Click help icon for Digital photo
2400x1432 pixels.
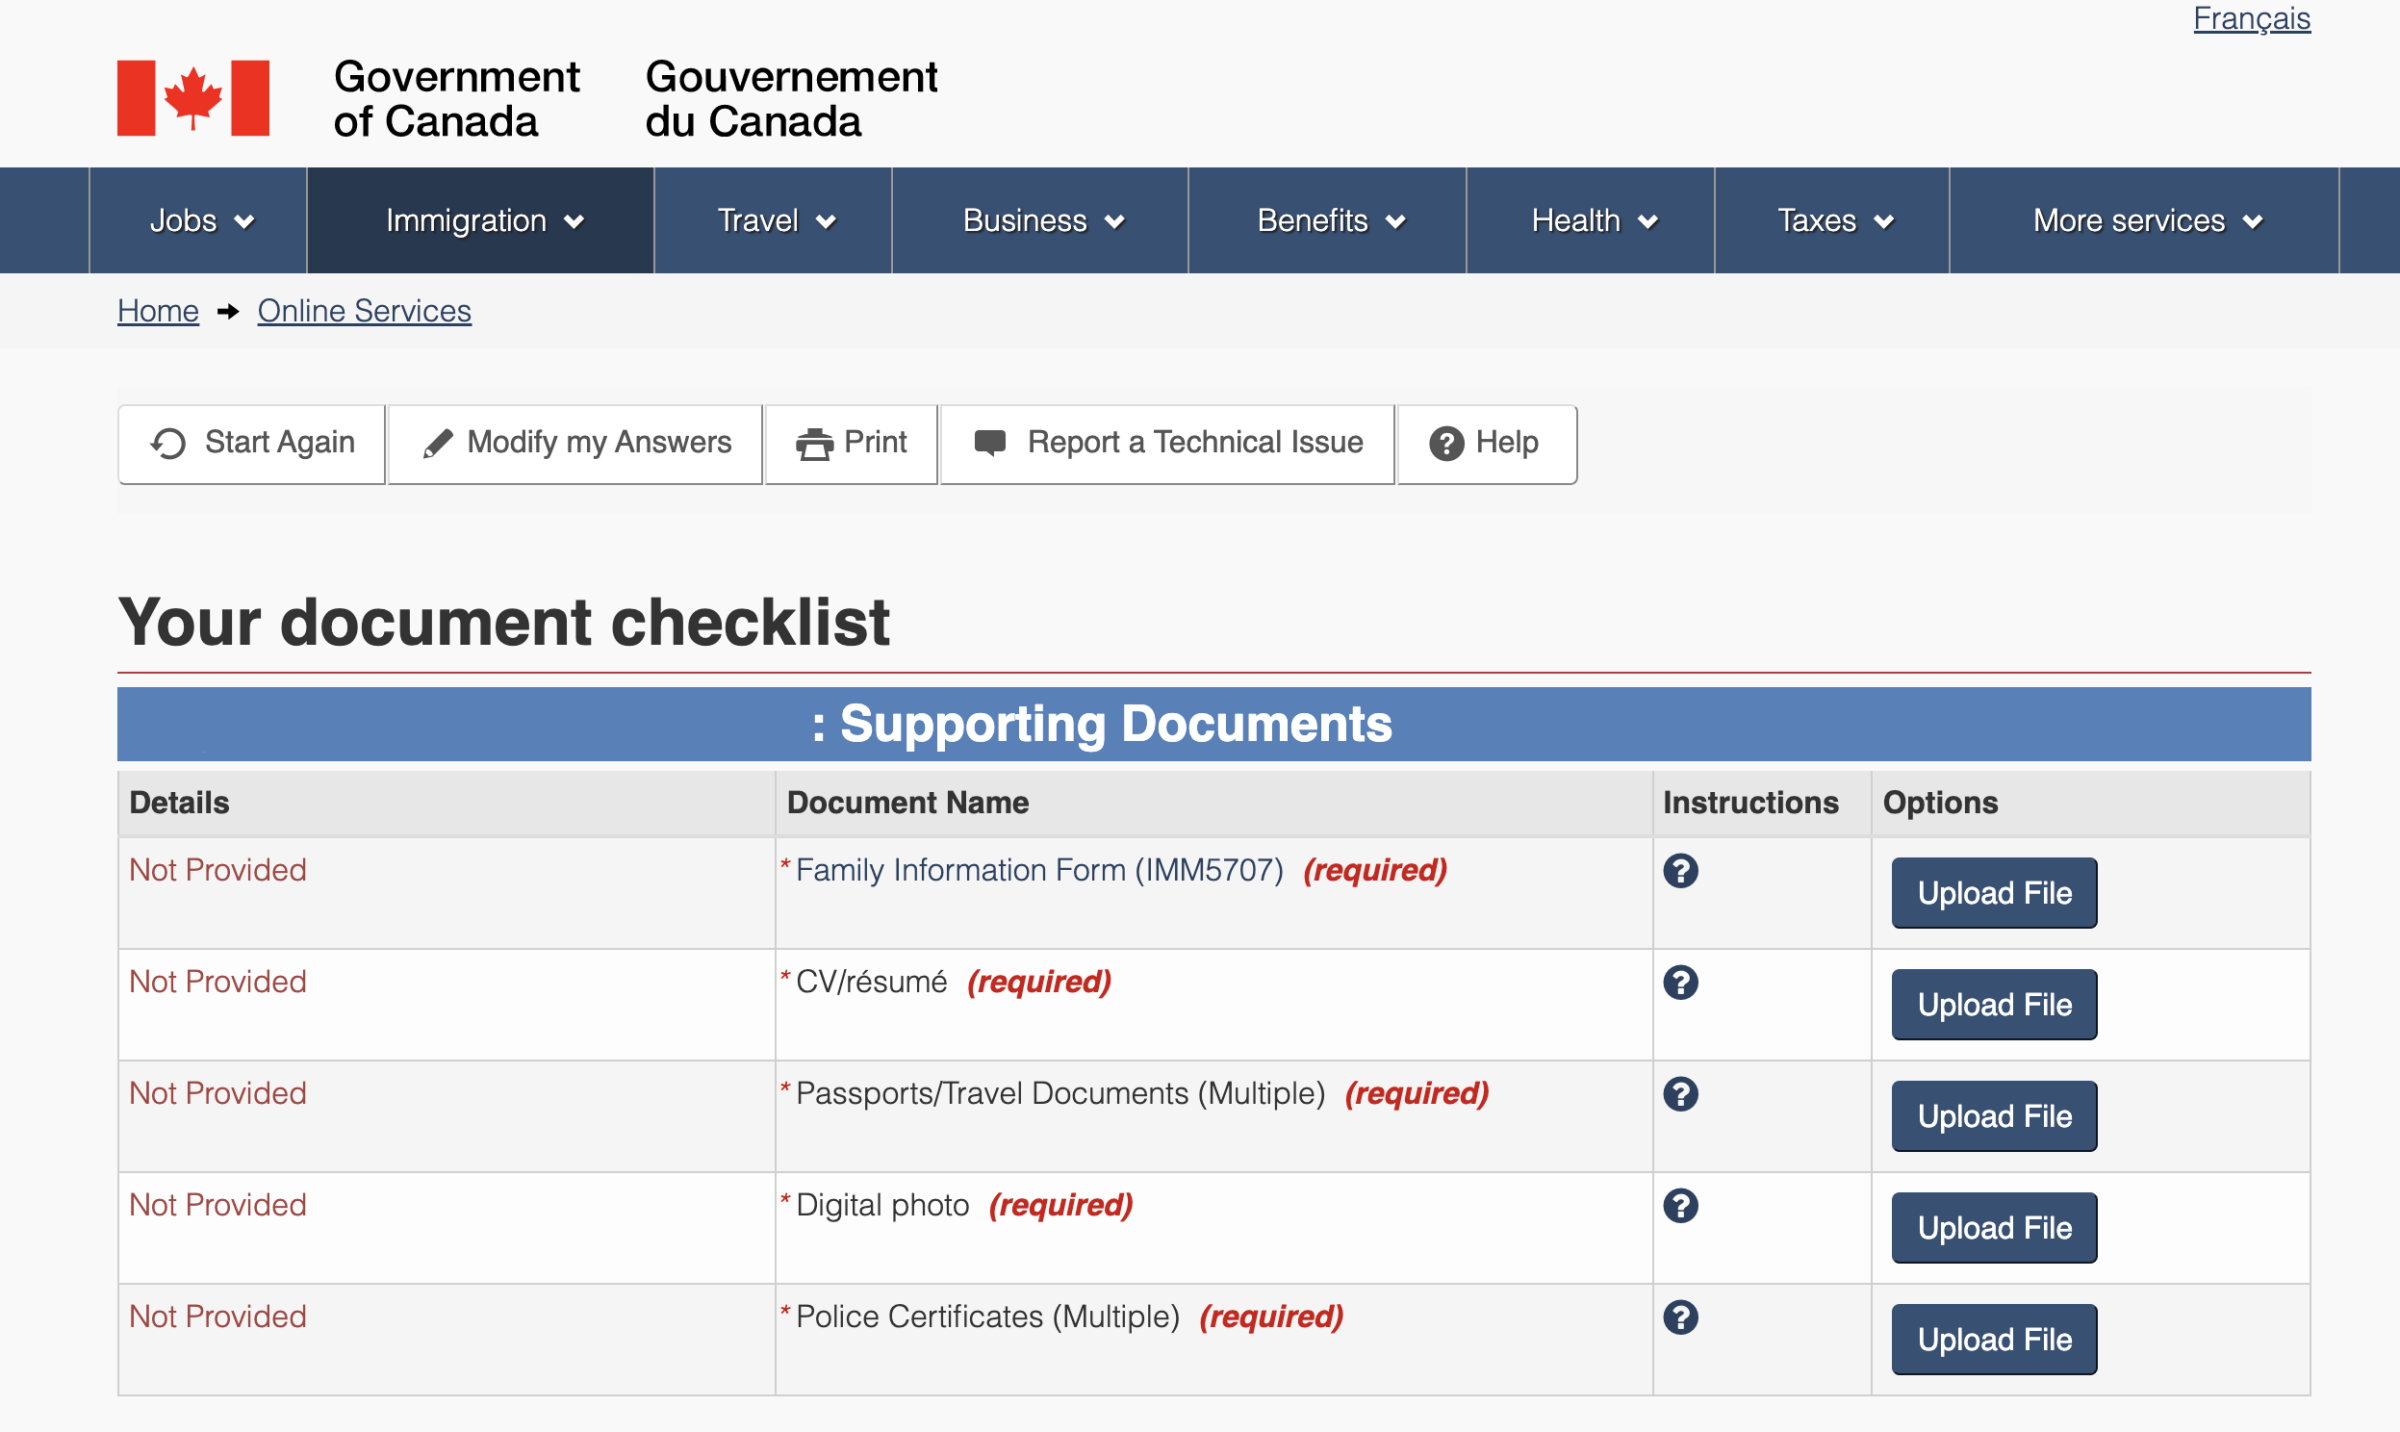tap(1680, 1206)
